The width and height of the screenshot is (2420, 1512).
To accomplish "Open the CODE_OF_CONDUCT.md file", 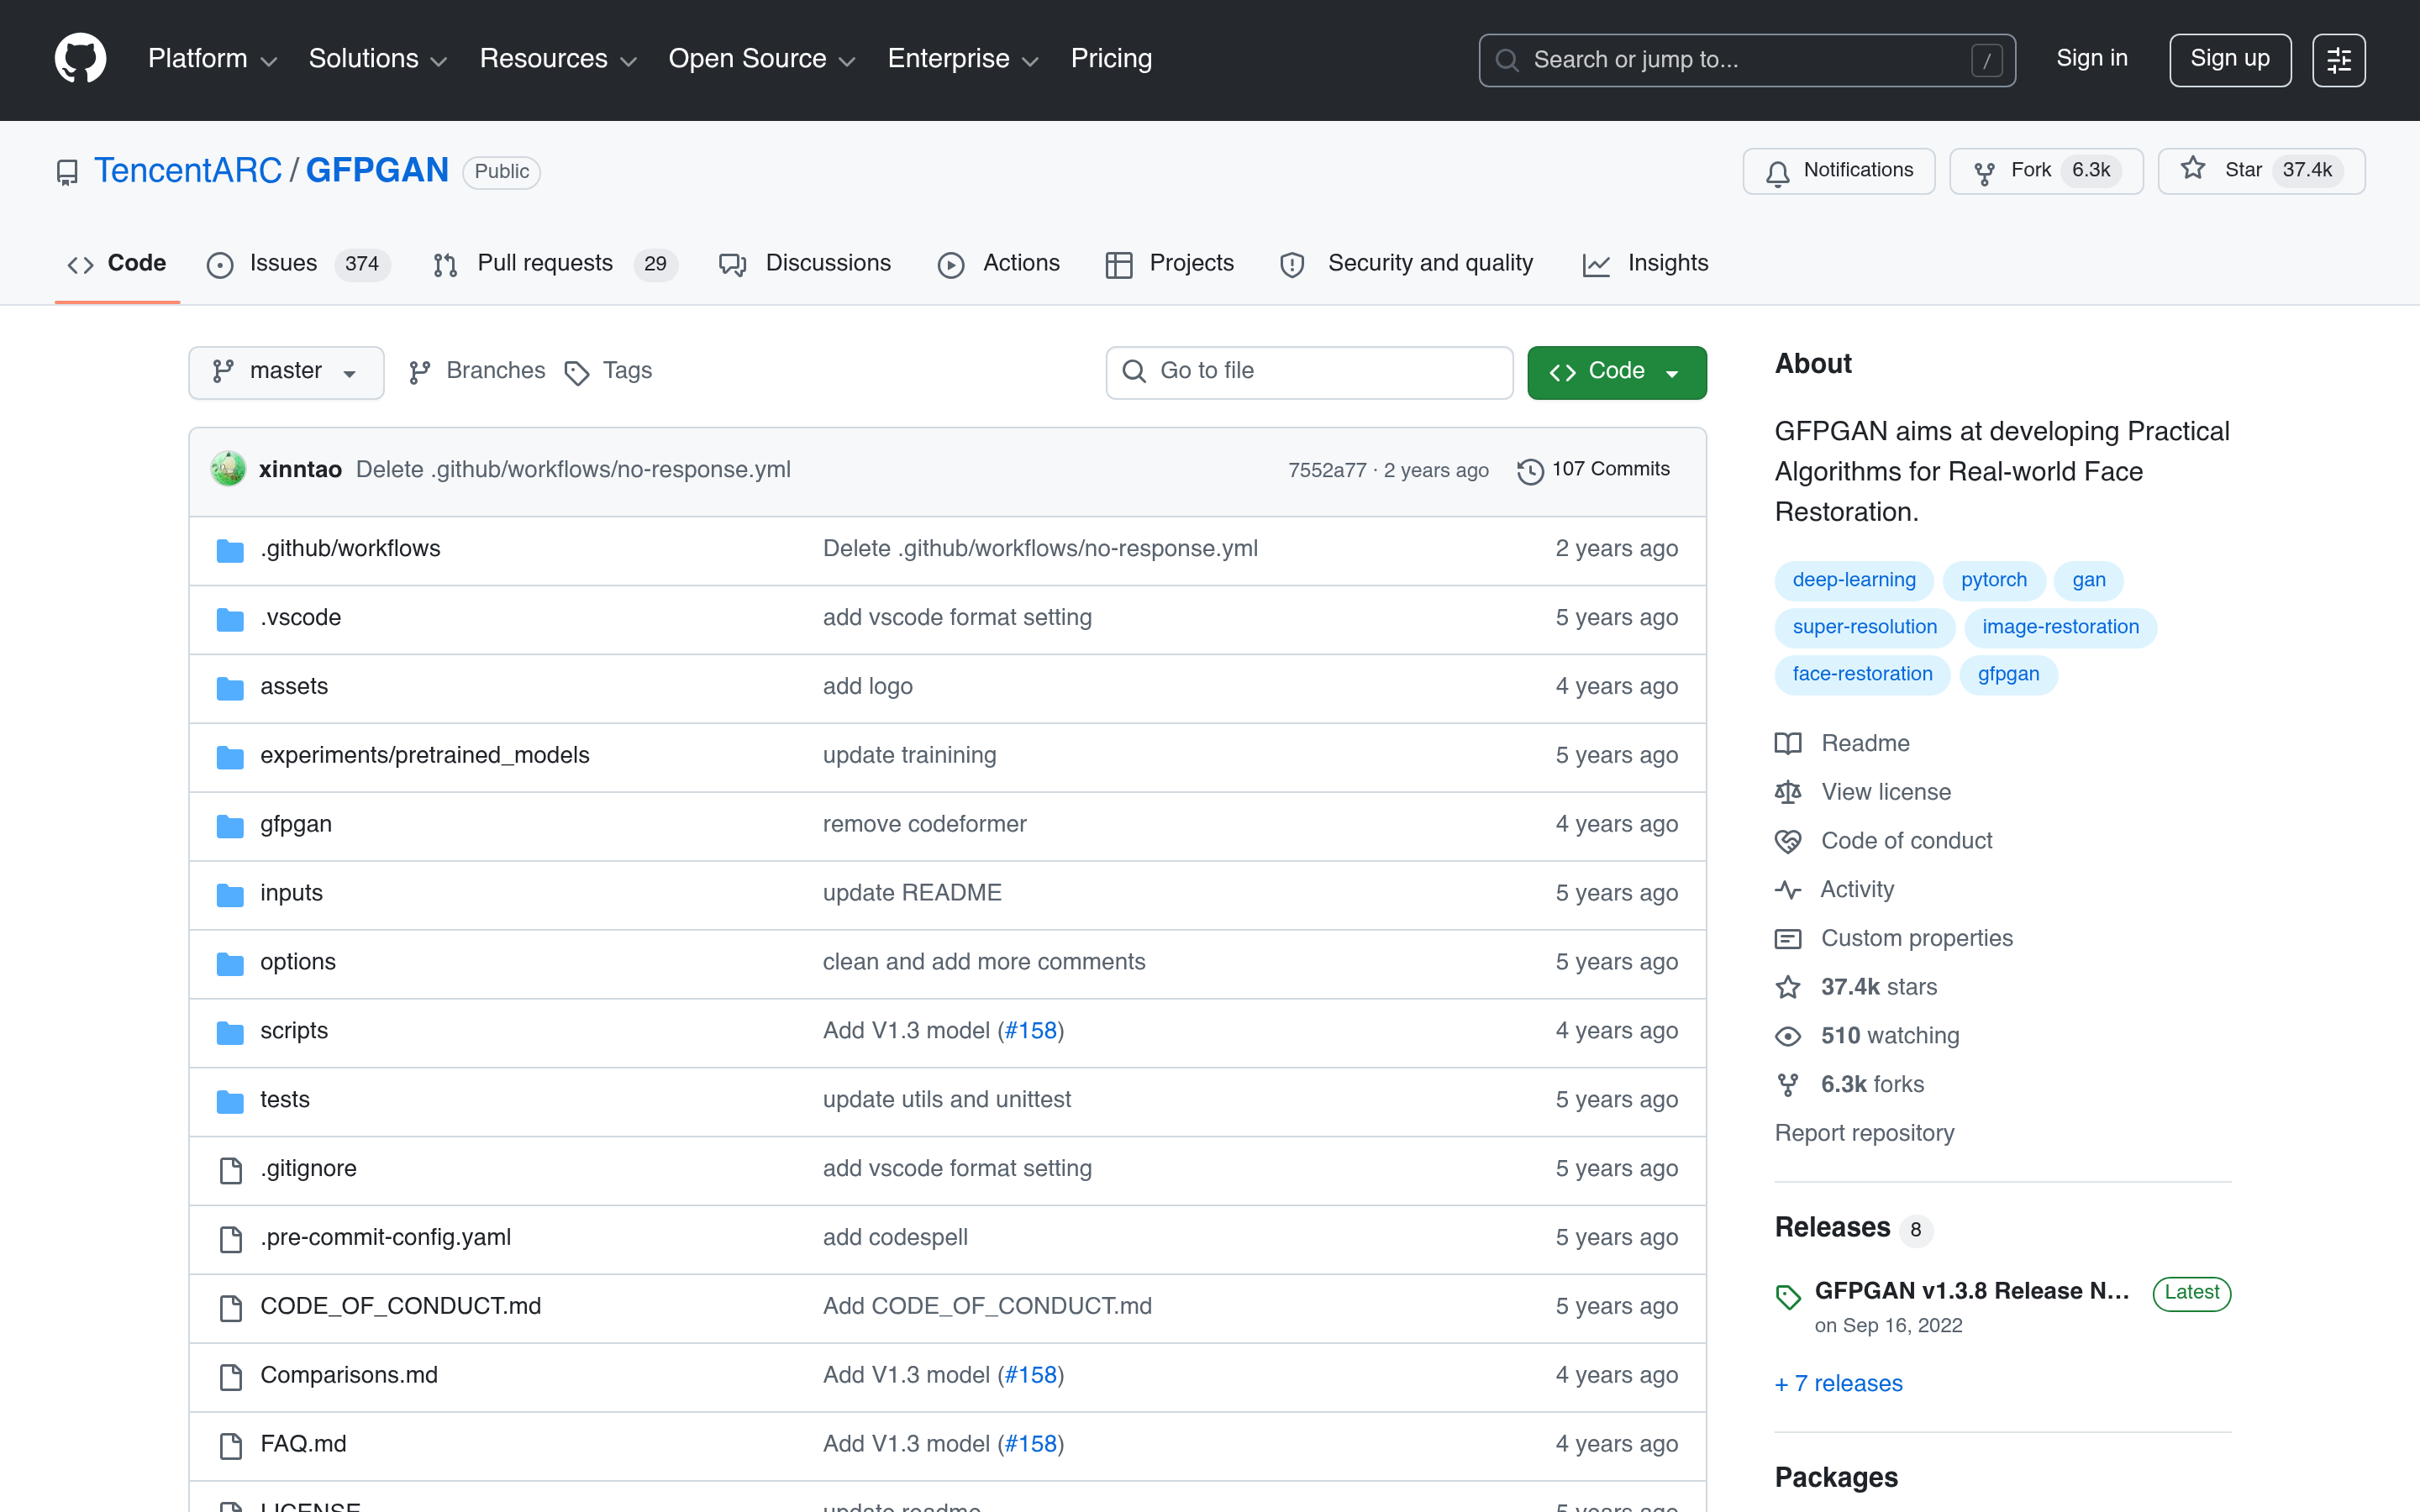I will tap(400, 1306).
